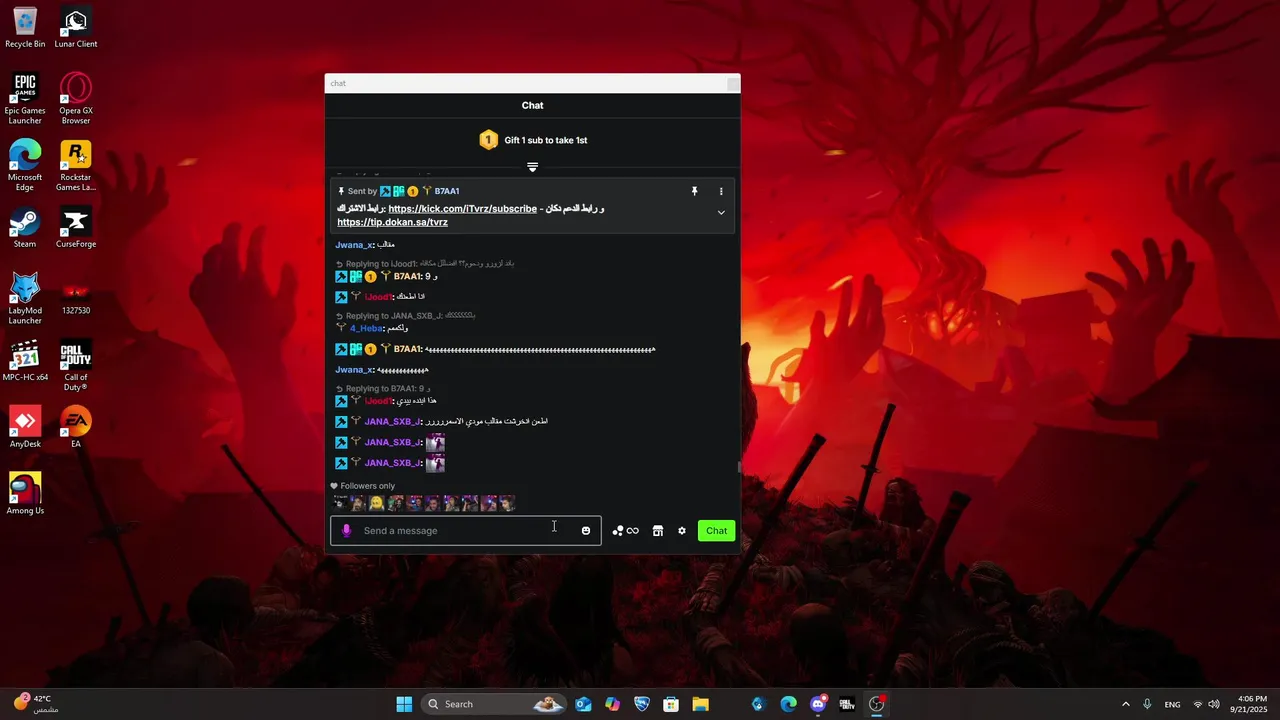
Task: Open Call of Duty taskbar icon
Action: (847, 704)
